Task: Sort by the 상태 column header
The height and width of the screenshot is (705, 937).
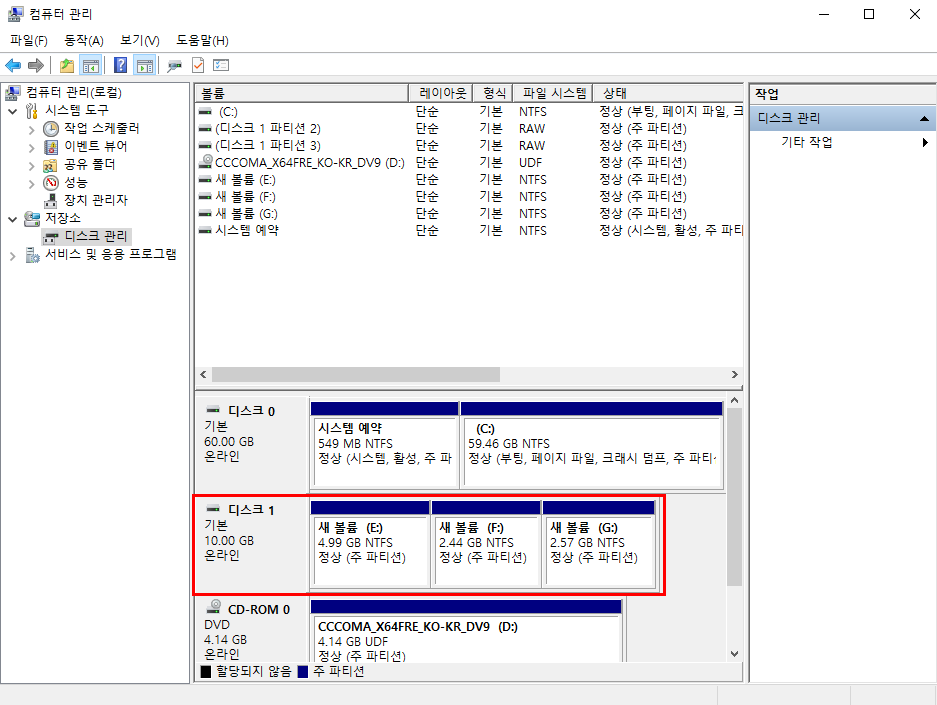Action: pyautogui.click(x=668, y=93)
